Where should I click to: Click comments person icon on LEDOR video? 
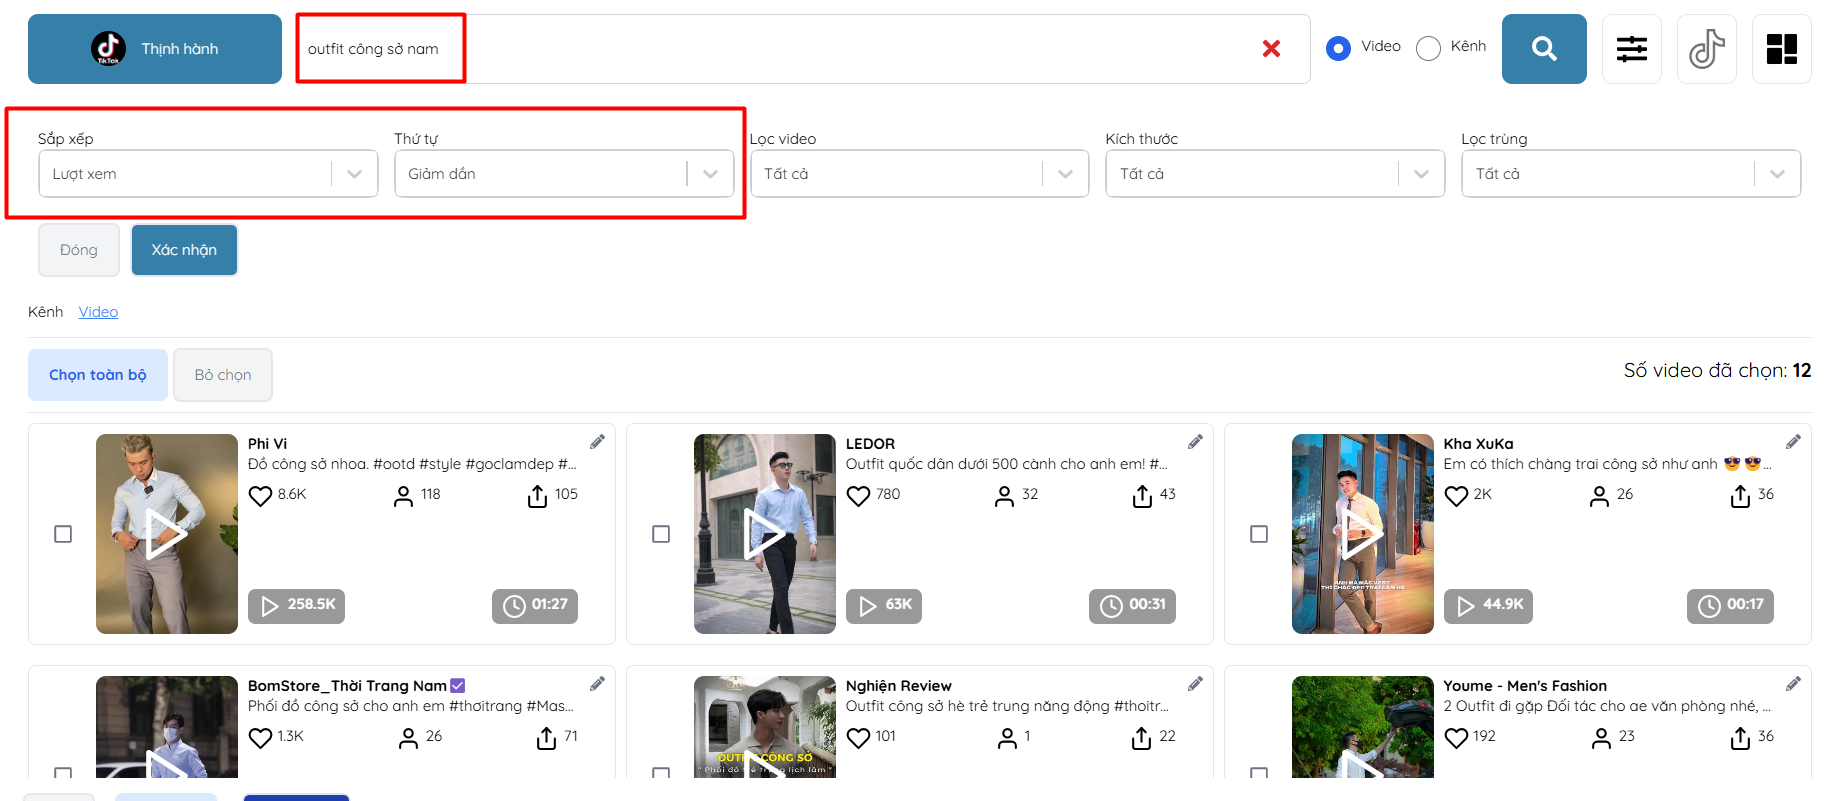(1004, 496)
